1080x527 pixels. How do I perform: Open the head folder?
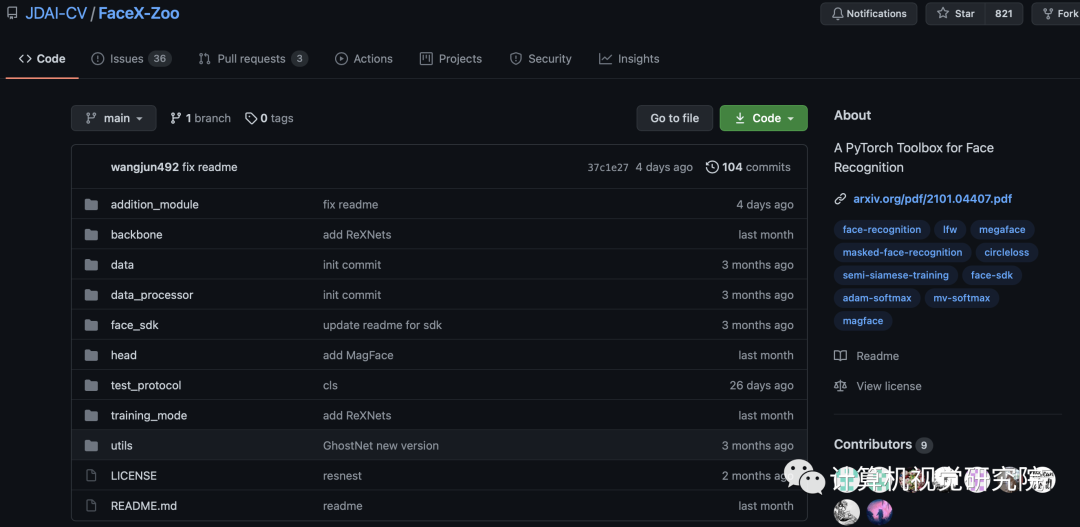(123, 355)
